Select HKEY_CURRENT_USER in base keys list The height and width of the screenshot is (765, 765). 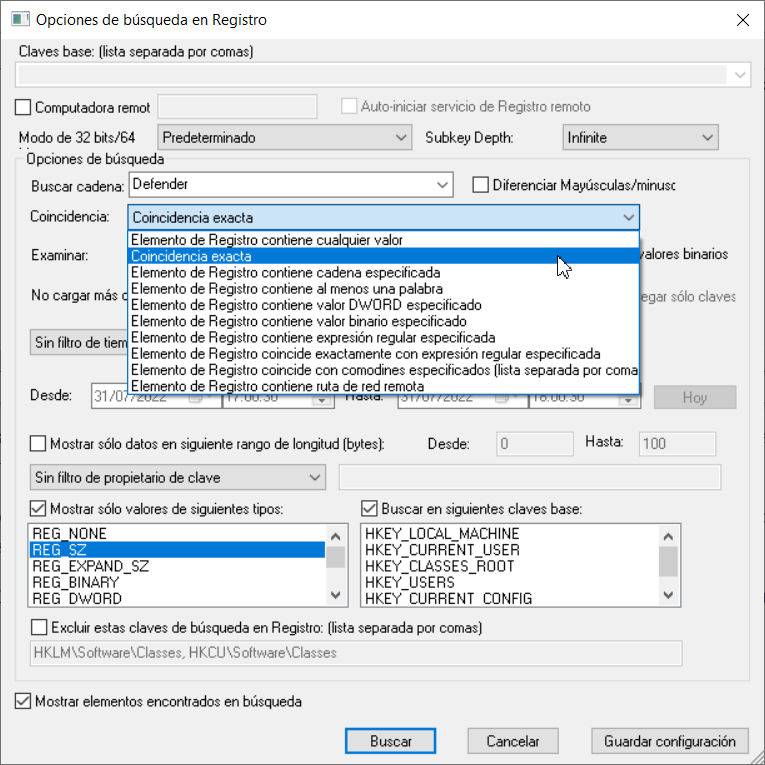point(441,550)
